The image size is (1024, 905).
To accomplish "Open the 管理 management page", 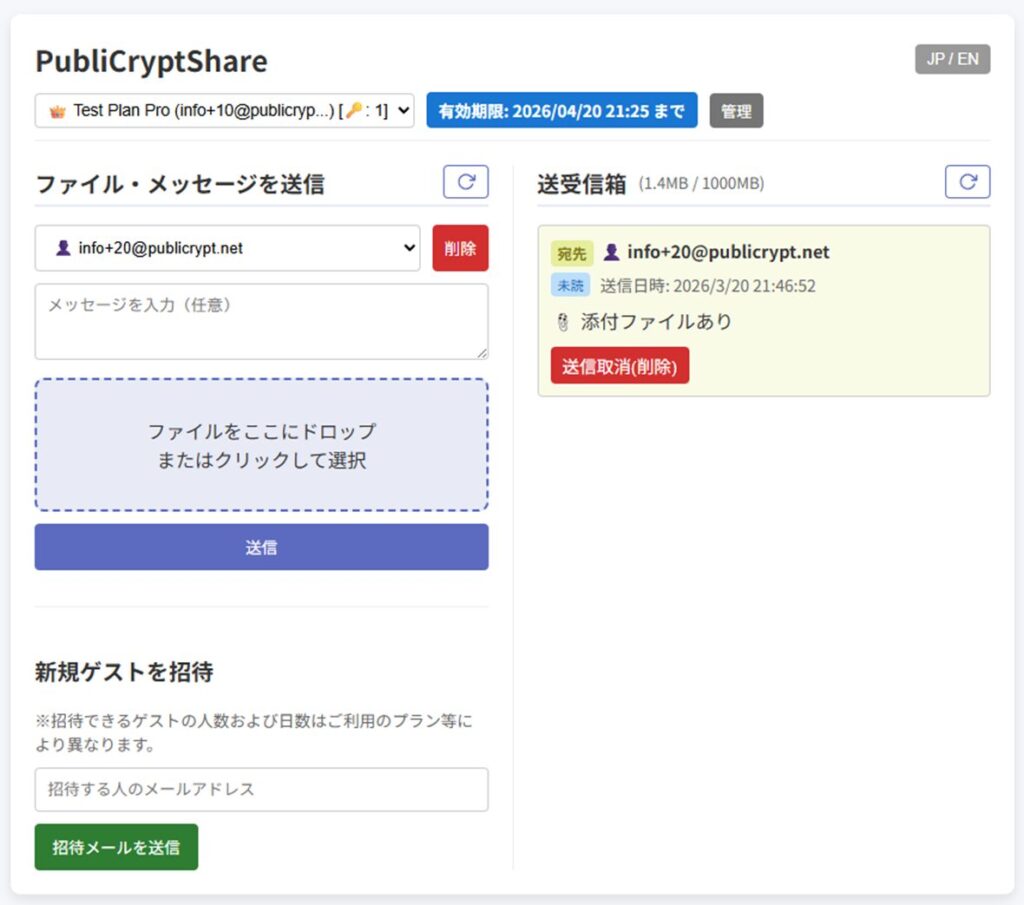I will coord(736,111).
